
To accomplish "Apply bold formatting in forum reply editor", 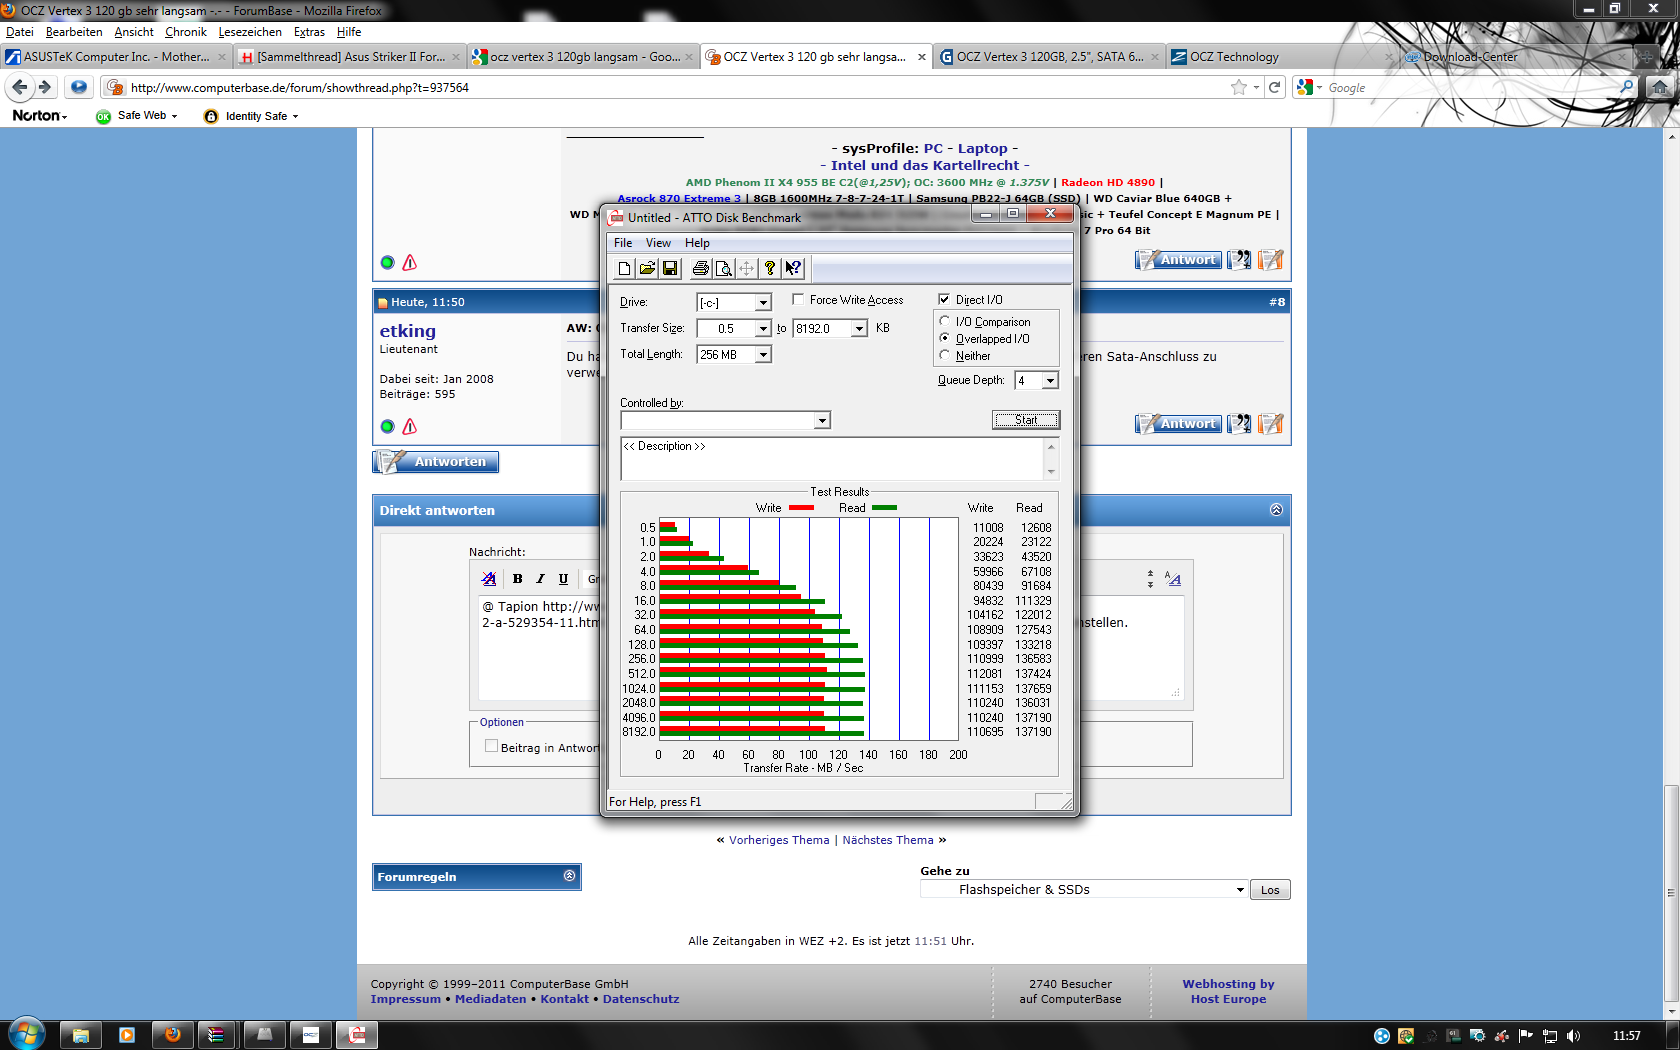I will coord(517,579).
